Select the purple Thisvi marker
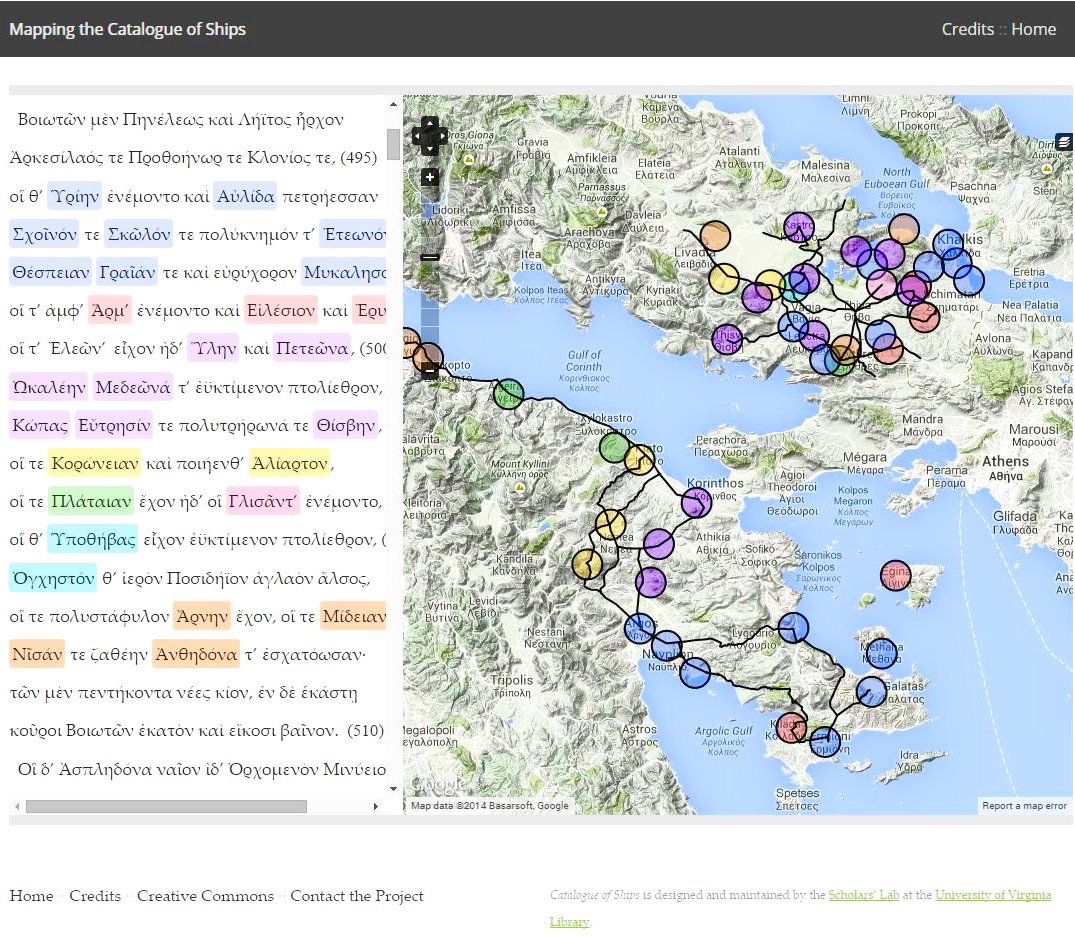Viewport: 1075px width, 938px height. click(727, 340)
